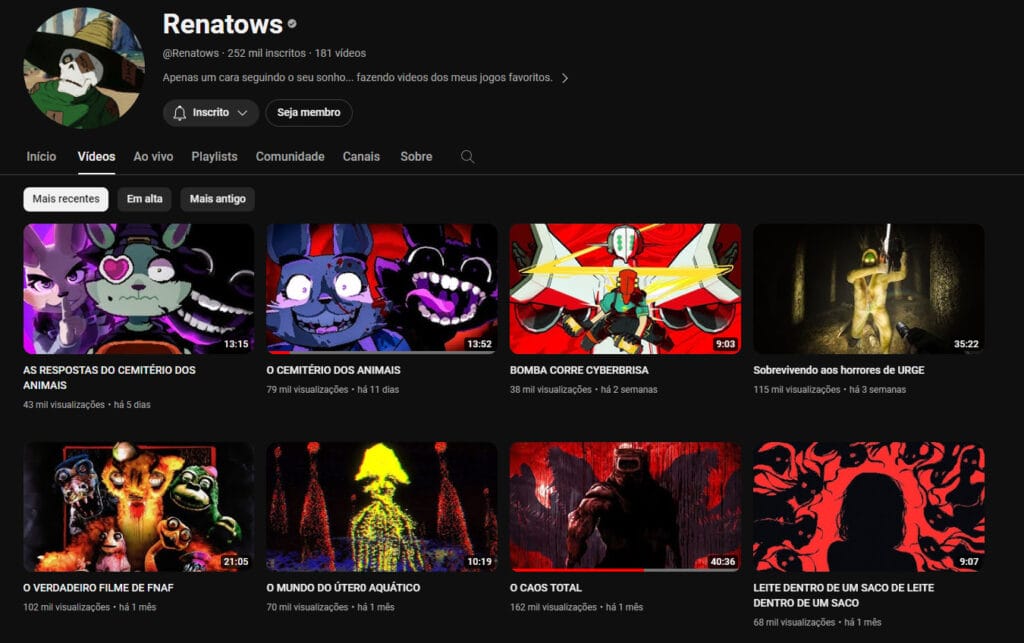This screenshot has width=1024, height=643.
Task: Click the notification bell icon
Action: tap(180, 113)
